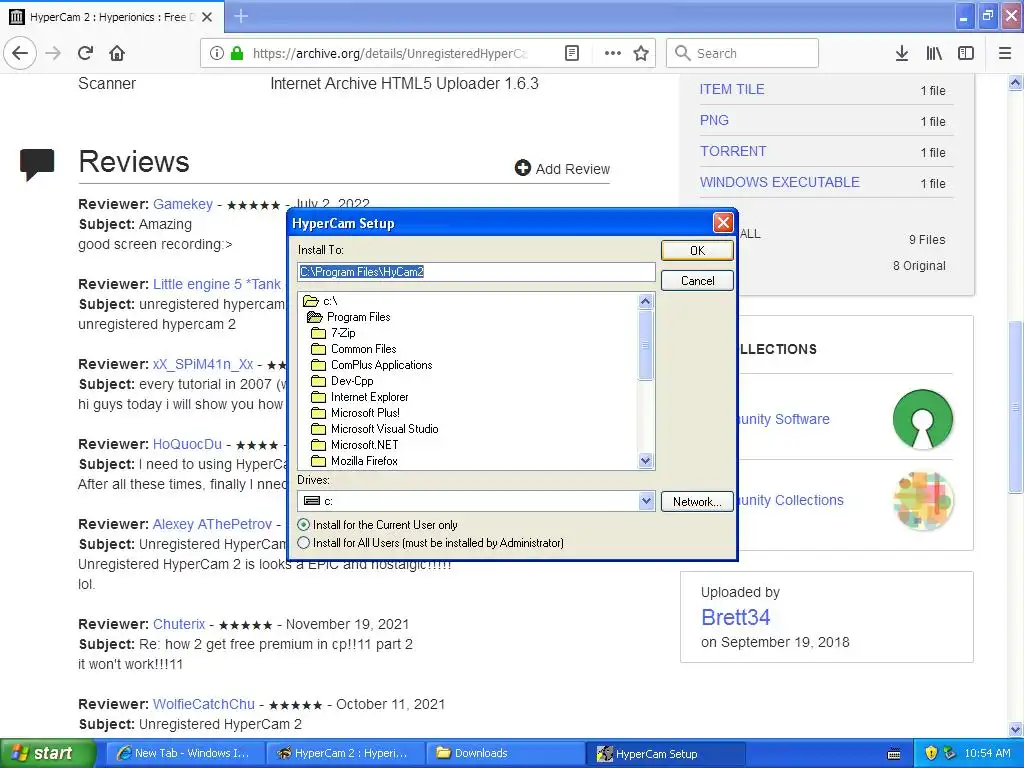Click the Community Collections mosaic thumbnail
Viewport: 1024px width, 768px height.
click(x=923, y=501)
